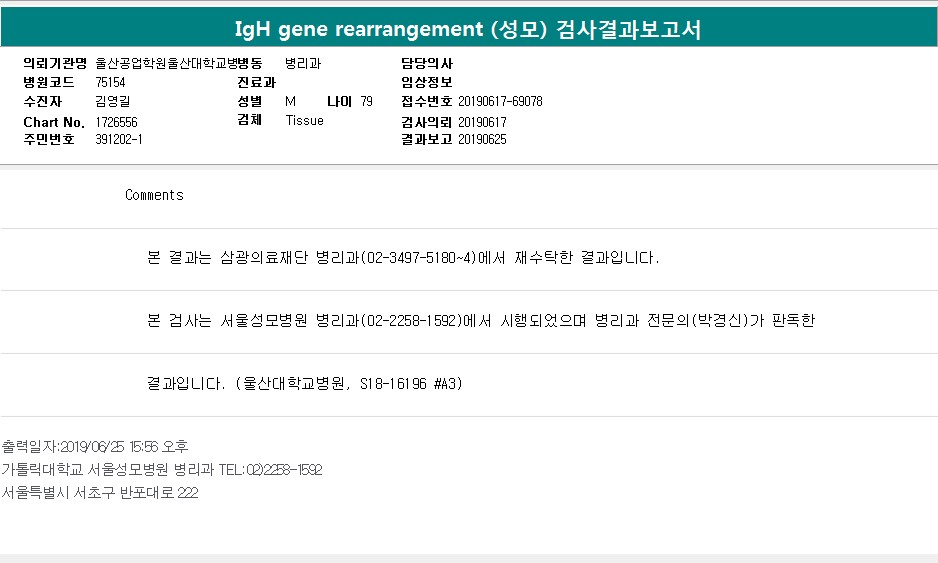Select the sex value M
Screen dimensions: 938x563
click(290, 101)
